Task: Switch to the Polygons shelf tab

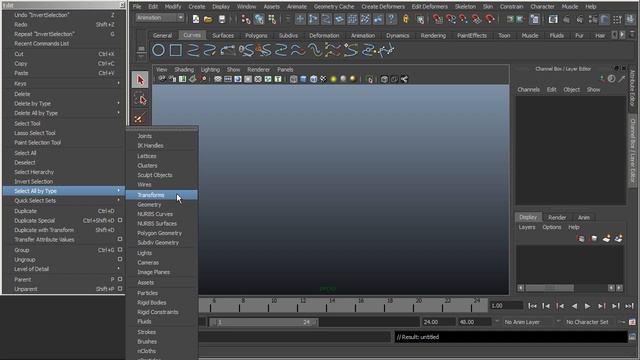Action: point(256,36)
